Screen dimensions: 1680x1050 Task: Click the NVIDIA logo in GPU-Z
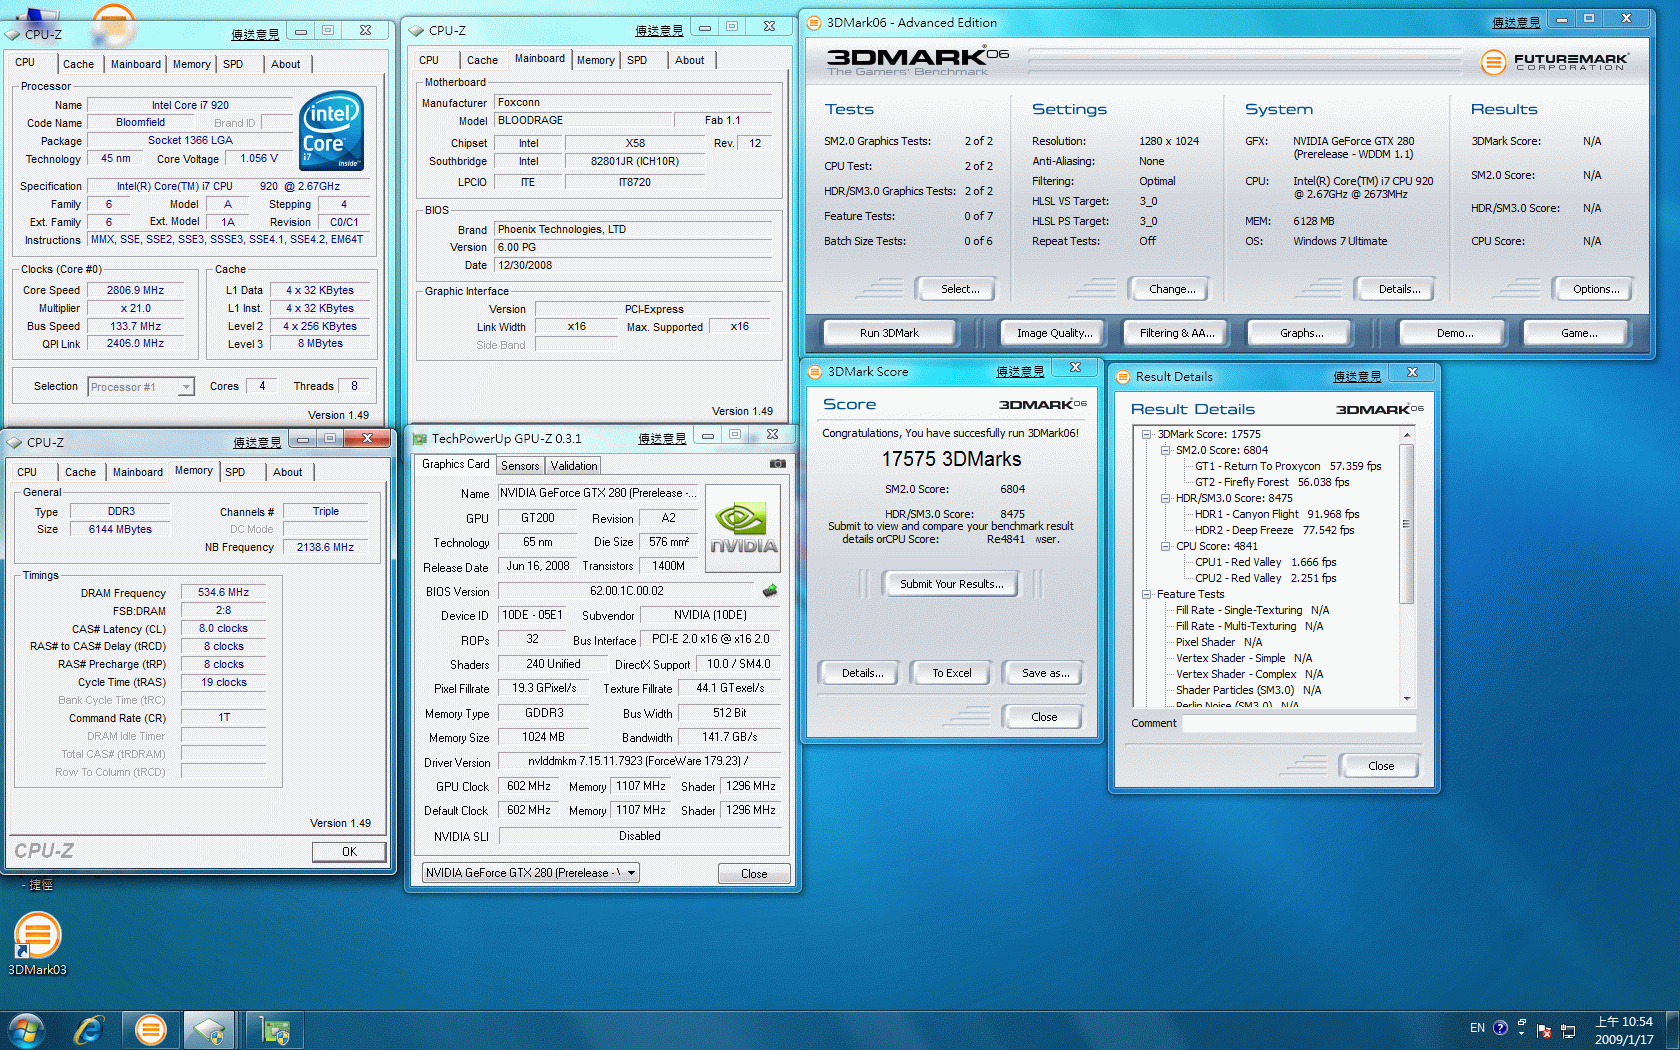742,528
